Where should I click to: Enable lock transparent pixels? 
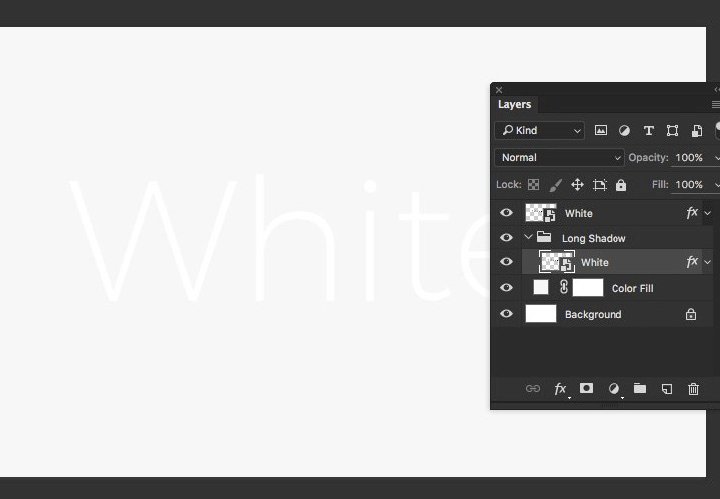click(x=534, y=185)
